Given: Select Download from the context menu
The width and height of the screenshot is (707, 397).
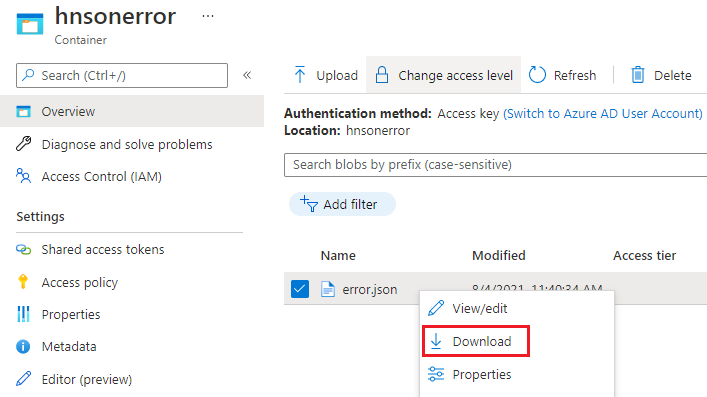Looking at the screenshot, I should tap(476, 342).
